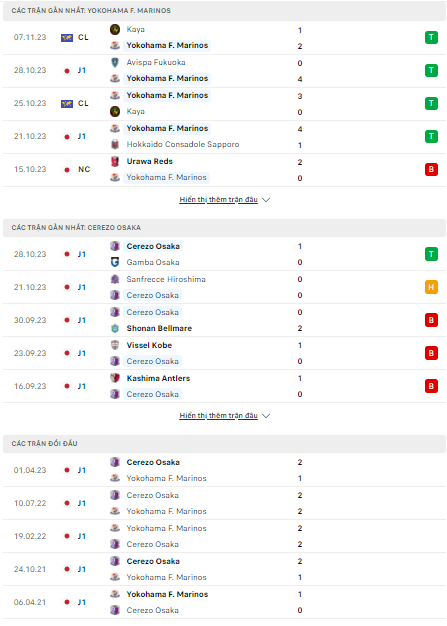This screenshot has height=626, width=447.
Task: Expand more Cerezo Osaka matches
Action: tap(218, 416)
